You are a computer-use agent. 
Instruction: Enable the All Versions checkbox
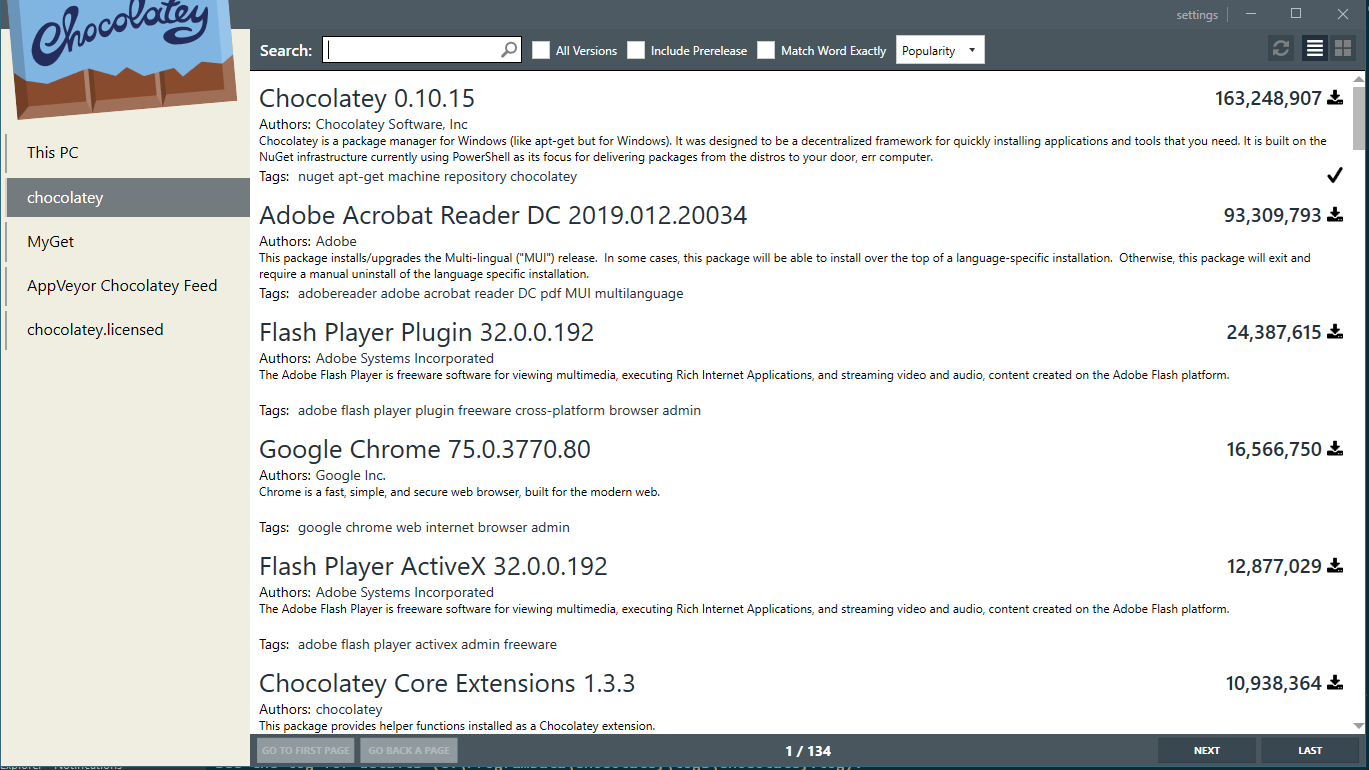click(540, 49)
